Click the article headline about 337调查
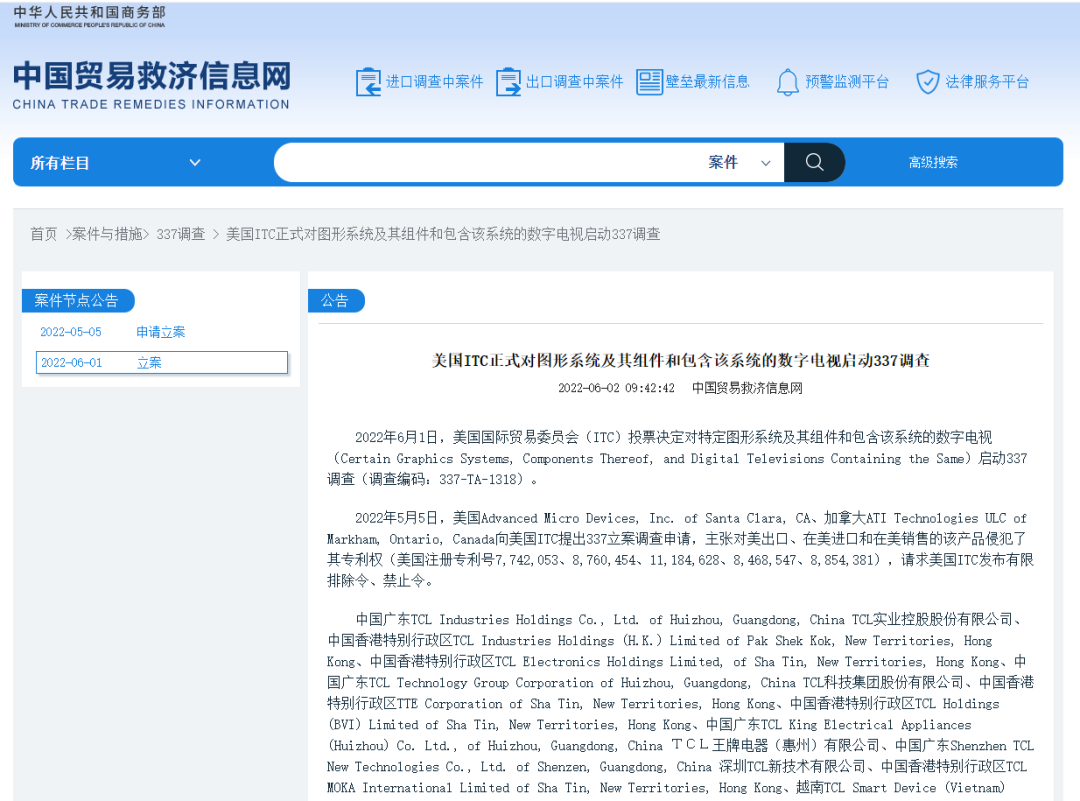The image size is (1080, 801). 681,360
